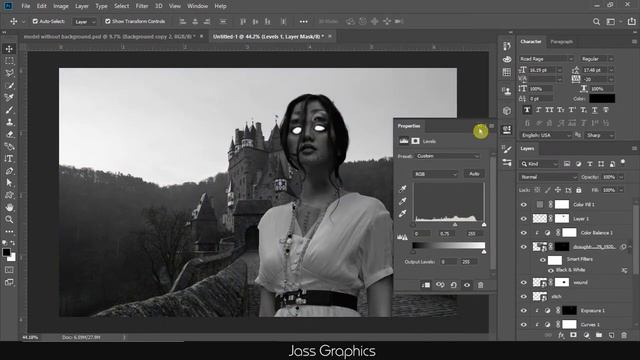Open the File menu
Screen dimensions: 640x360
26,6
